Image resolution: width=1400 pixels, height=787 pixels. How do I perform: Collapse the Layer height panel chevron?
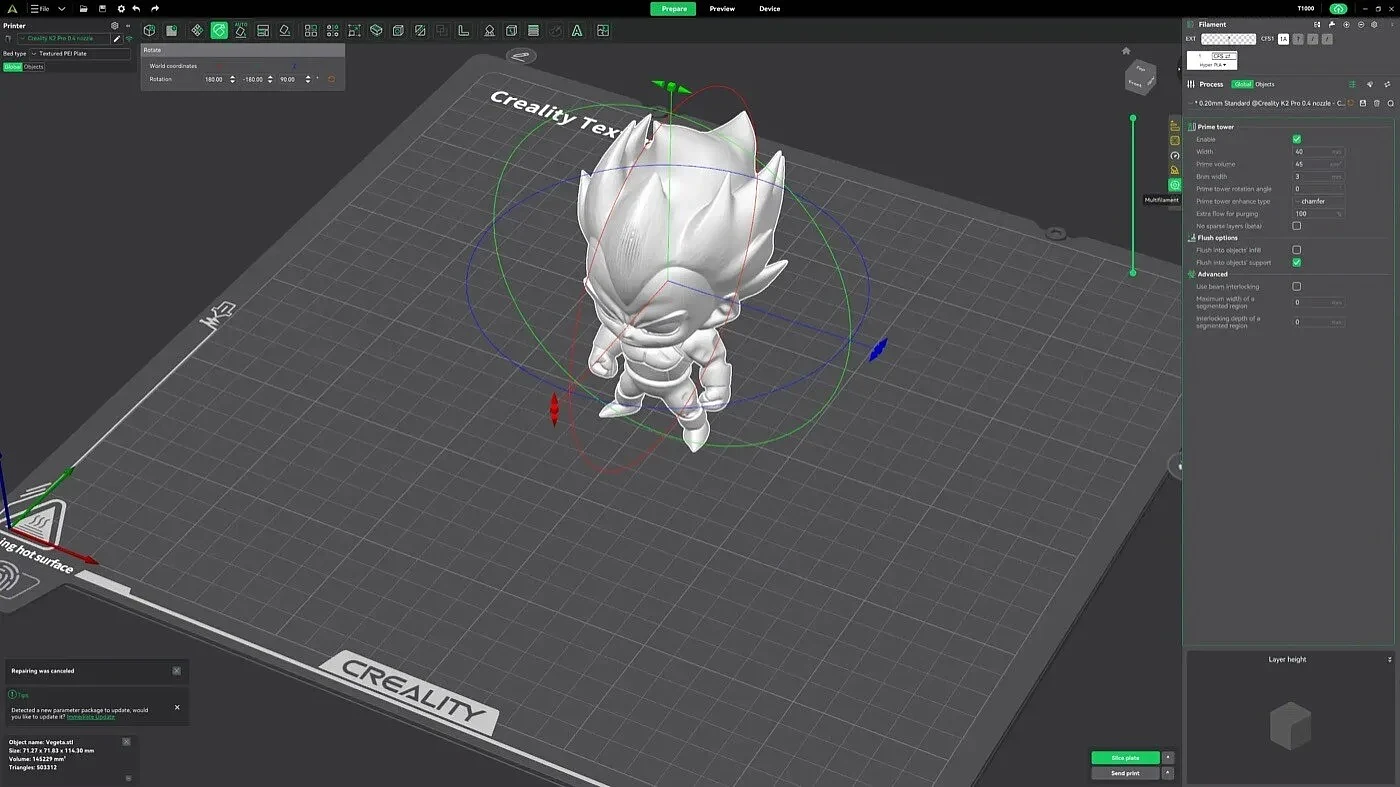click(1390, 660)
